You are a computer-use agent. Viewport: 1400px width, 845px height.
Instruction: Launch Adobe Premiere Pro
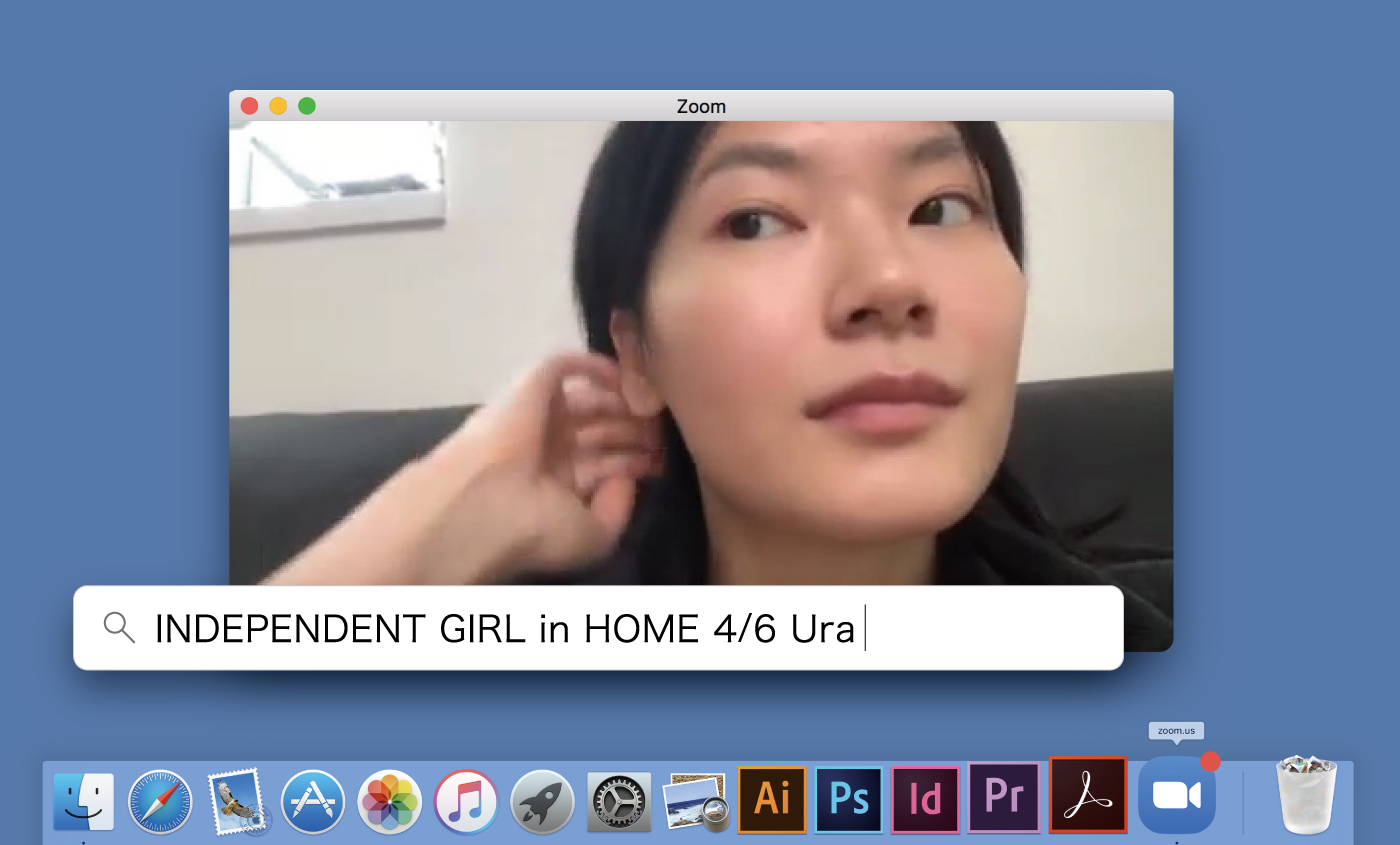coord(1003,798)
